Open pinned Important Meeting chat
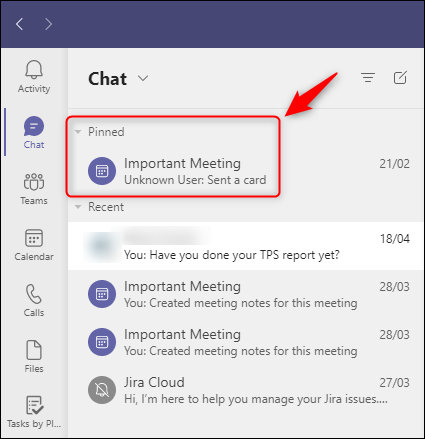This screenshot has width=425, height=439. [246, 171]
